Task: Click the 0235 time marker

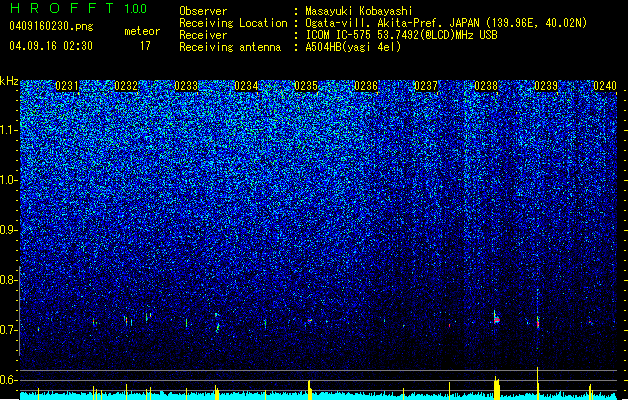Action: point(306,86)
